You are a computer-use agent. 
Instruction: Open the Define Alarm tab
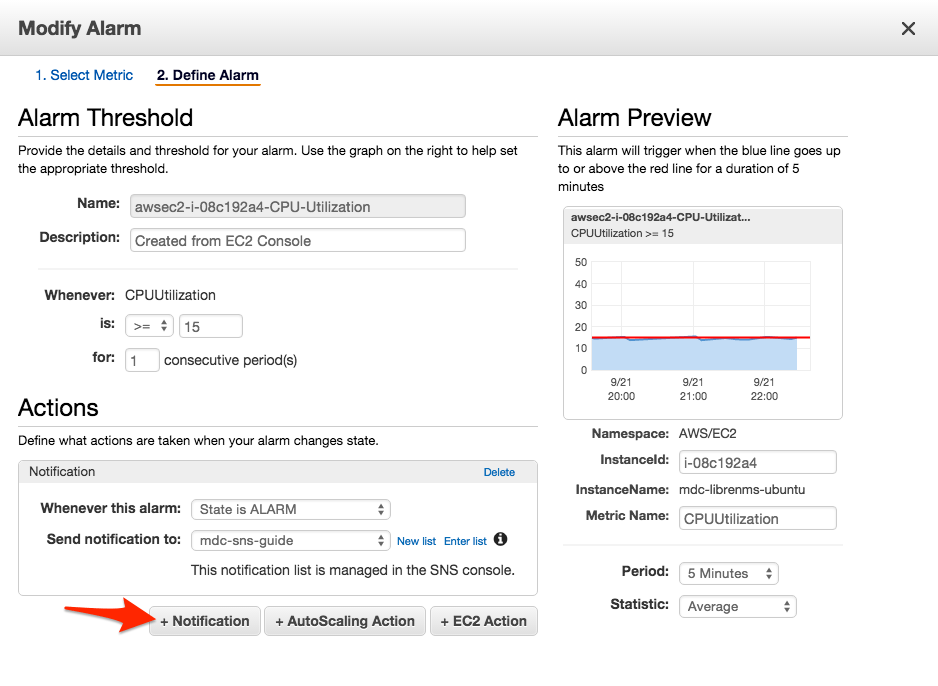point(207,75)
